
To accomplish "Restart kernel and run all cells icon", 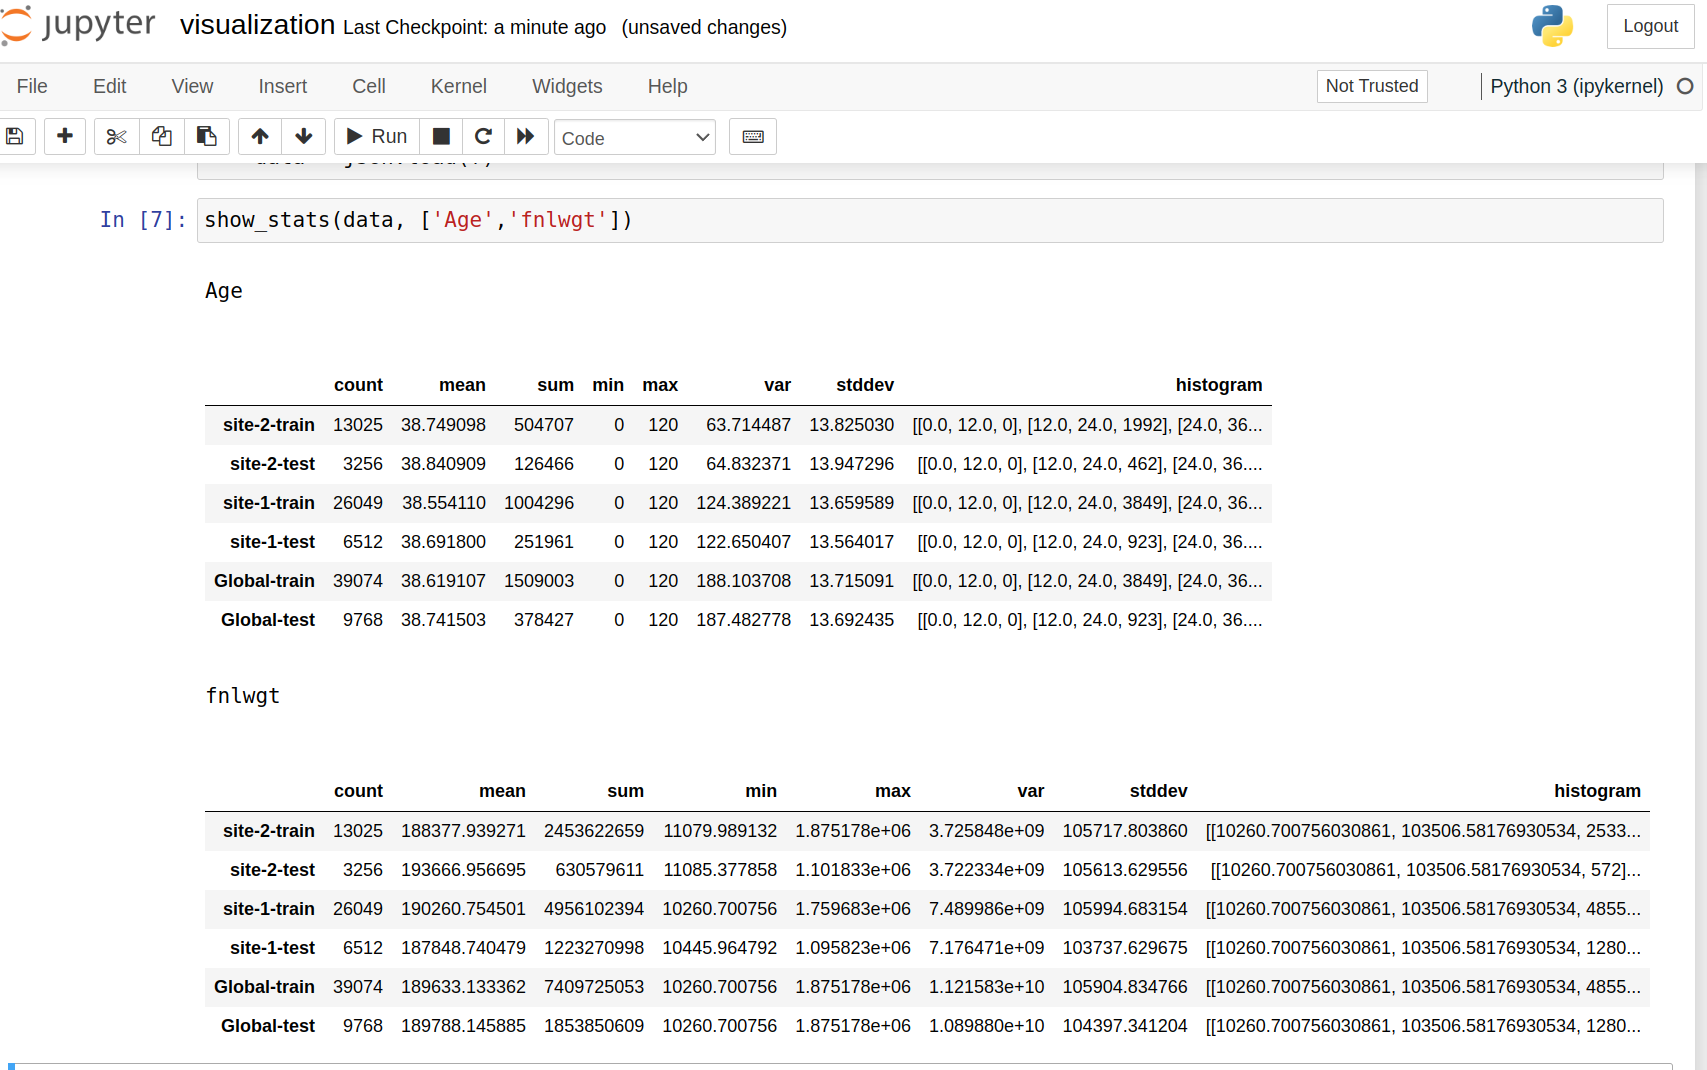I will click(526, 136).
